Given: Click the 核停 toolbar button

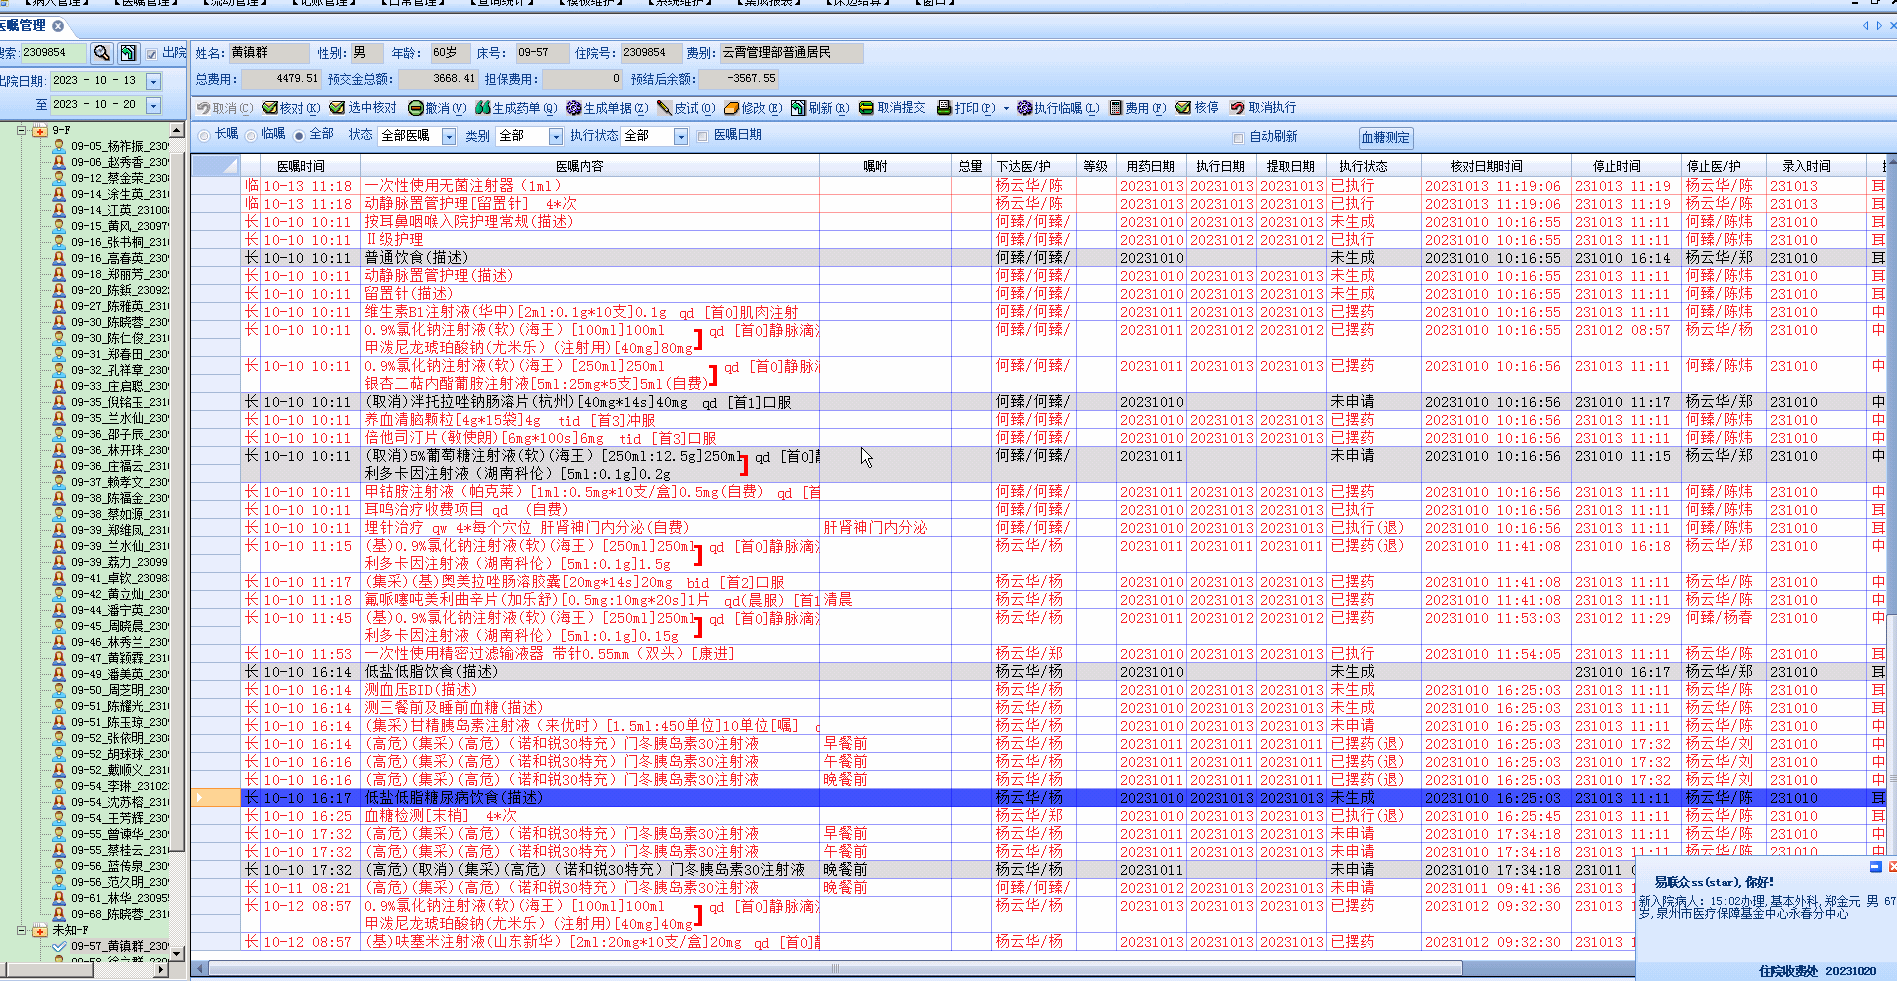Looking at the screenshot, I should pyautogui.click(x=1197, y=108).
